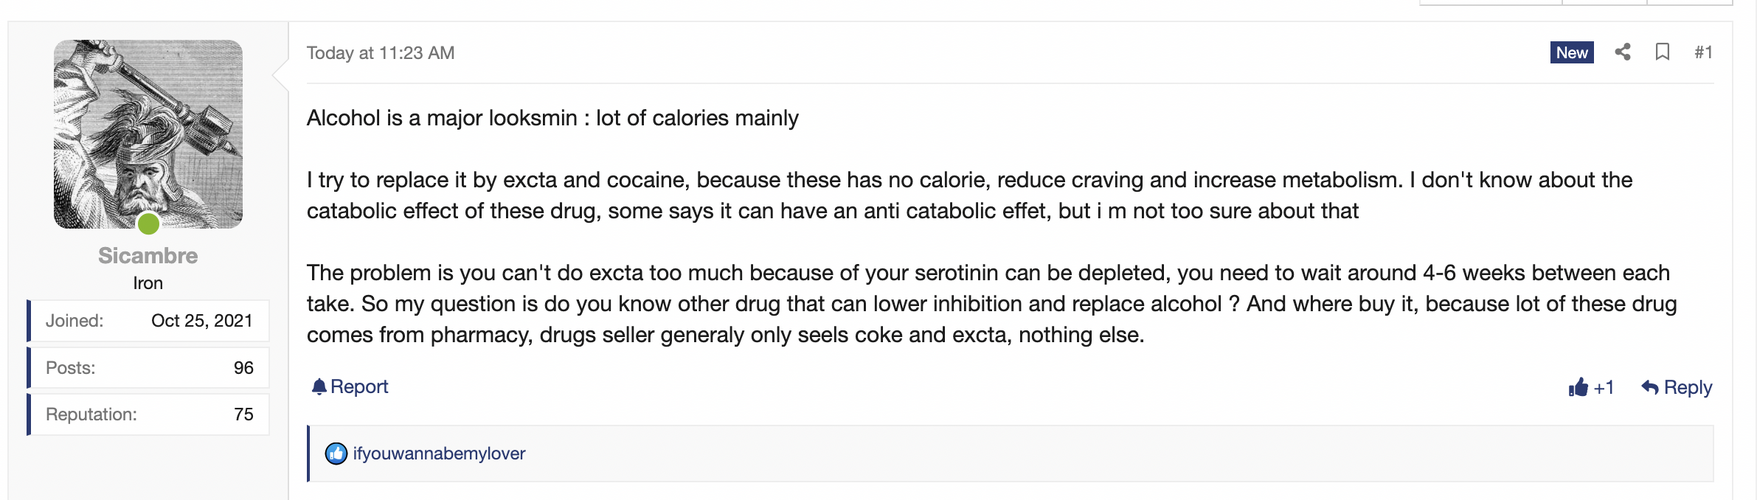Viewport: 1757px width, 500px height.
Task: Click the reply arrow icon
Action: (1650, 387)
